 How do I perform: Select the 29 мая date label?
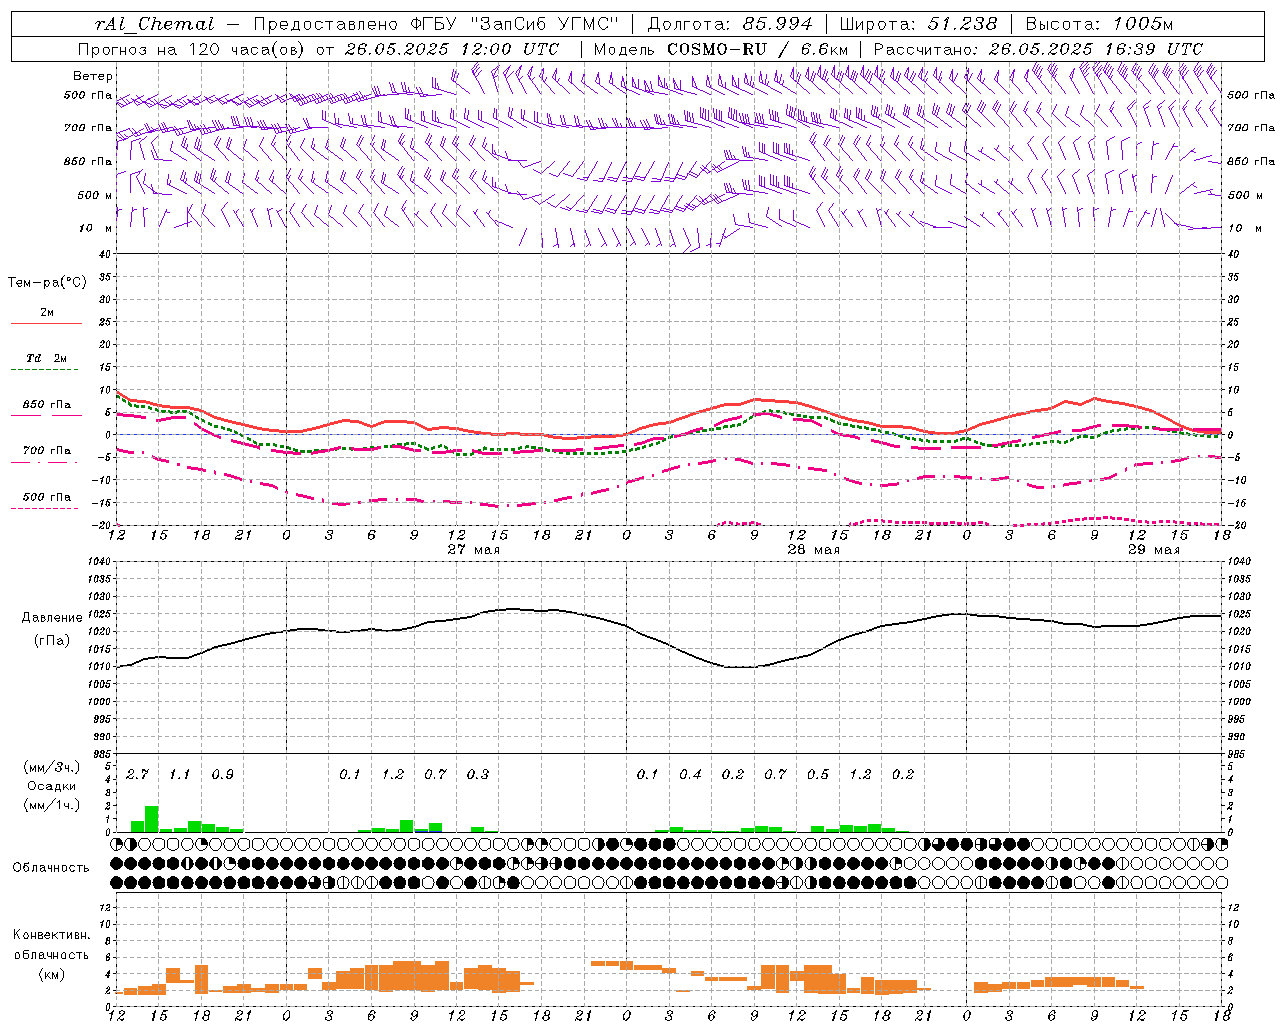[1153, 549]
